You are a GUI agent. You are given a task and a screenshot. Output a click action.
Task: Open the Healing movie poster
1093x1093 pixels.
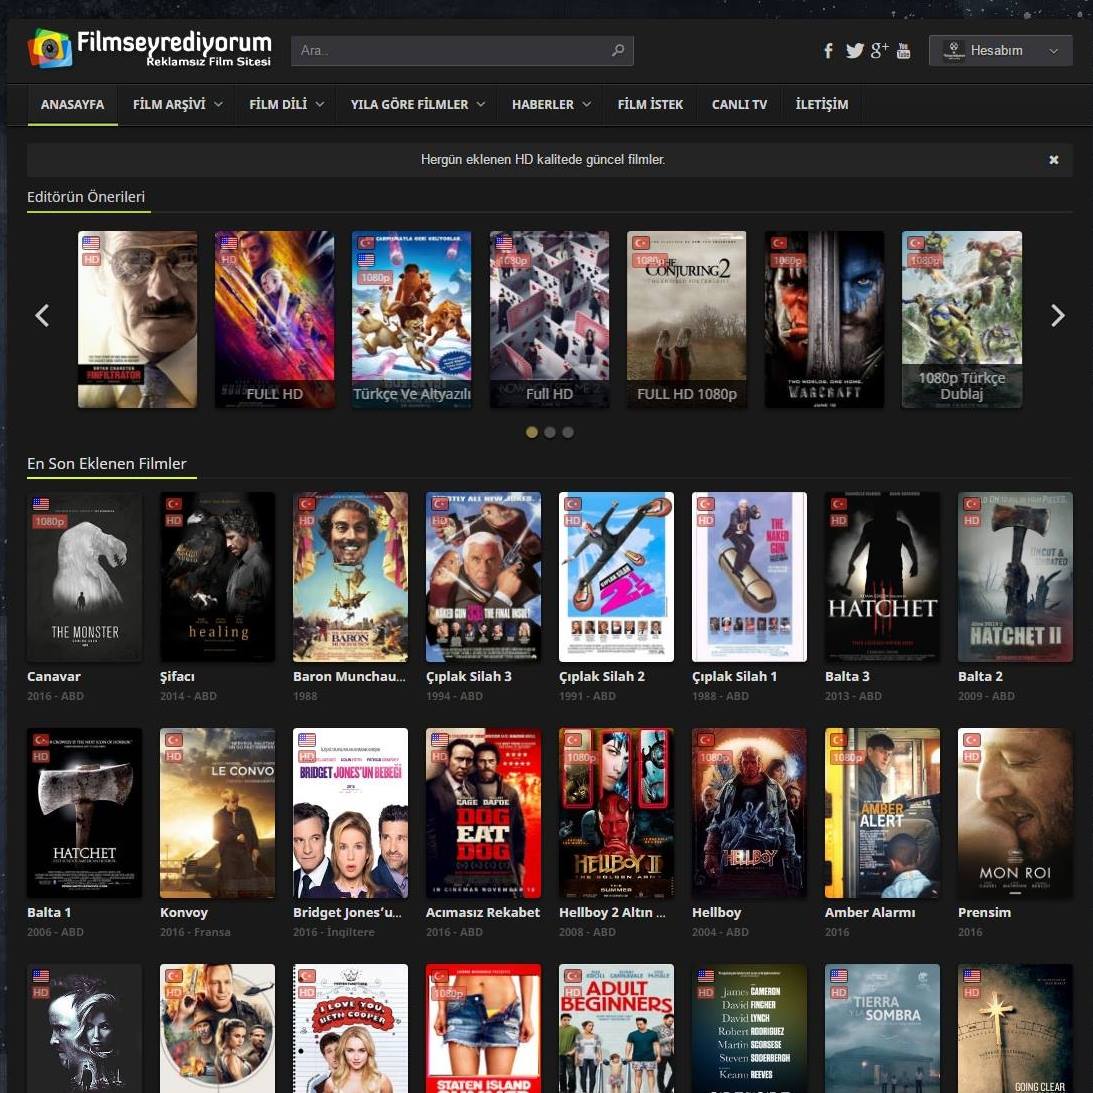(x=217, y=577)
